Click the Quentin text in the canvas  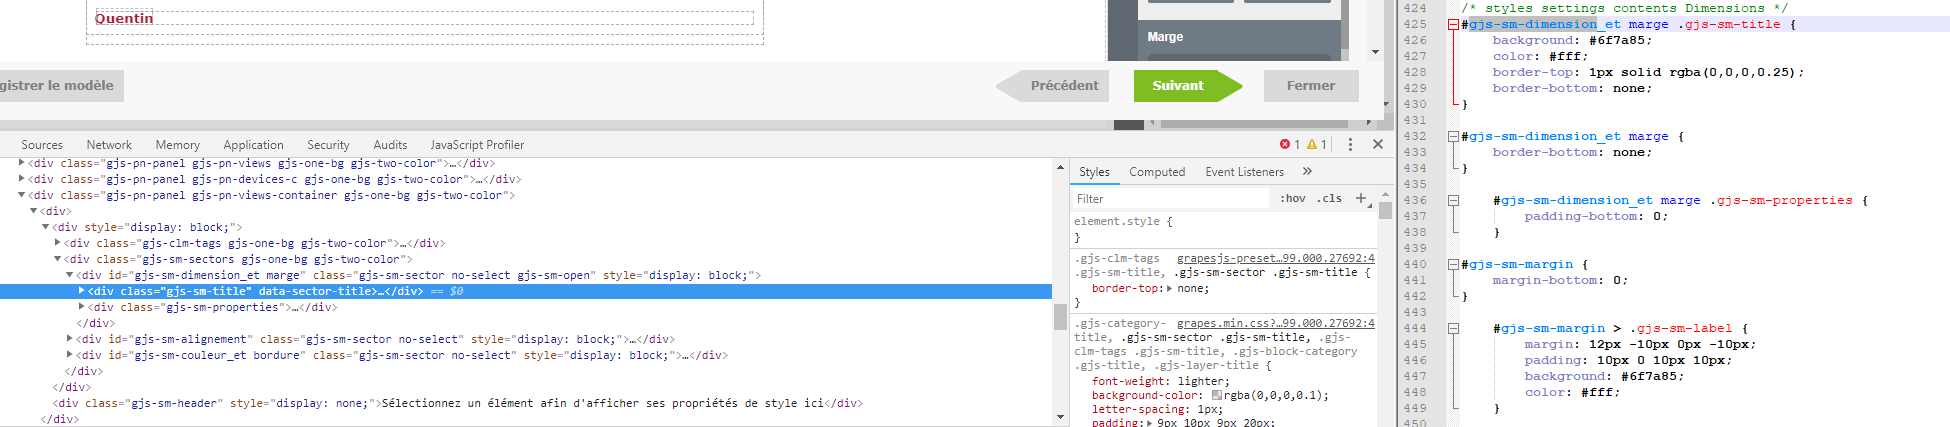pos(124,18)
